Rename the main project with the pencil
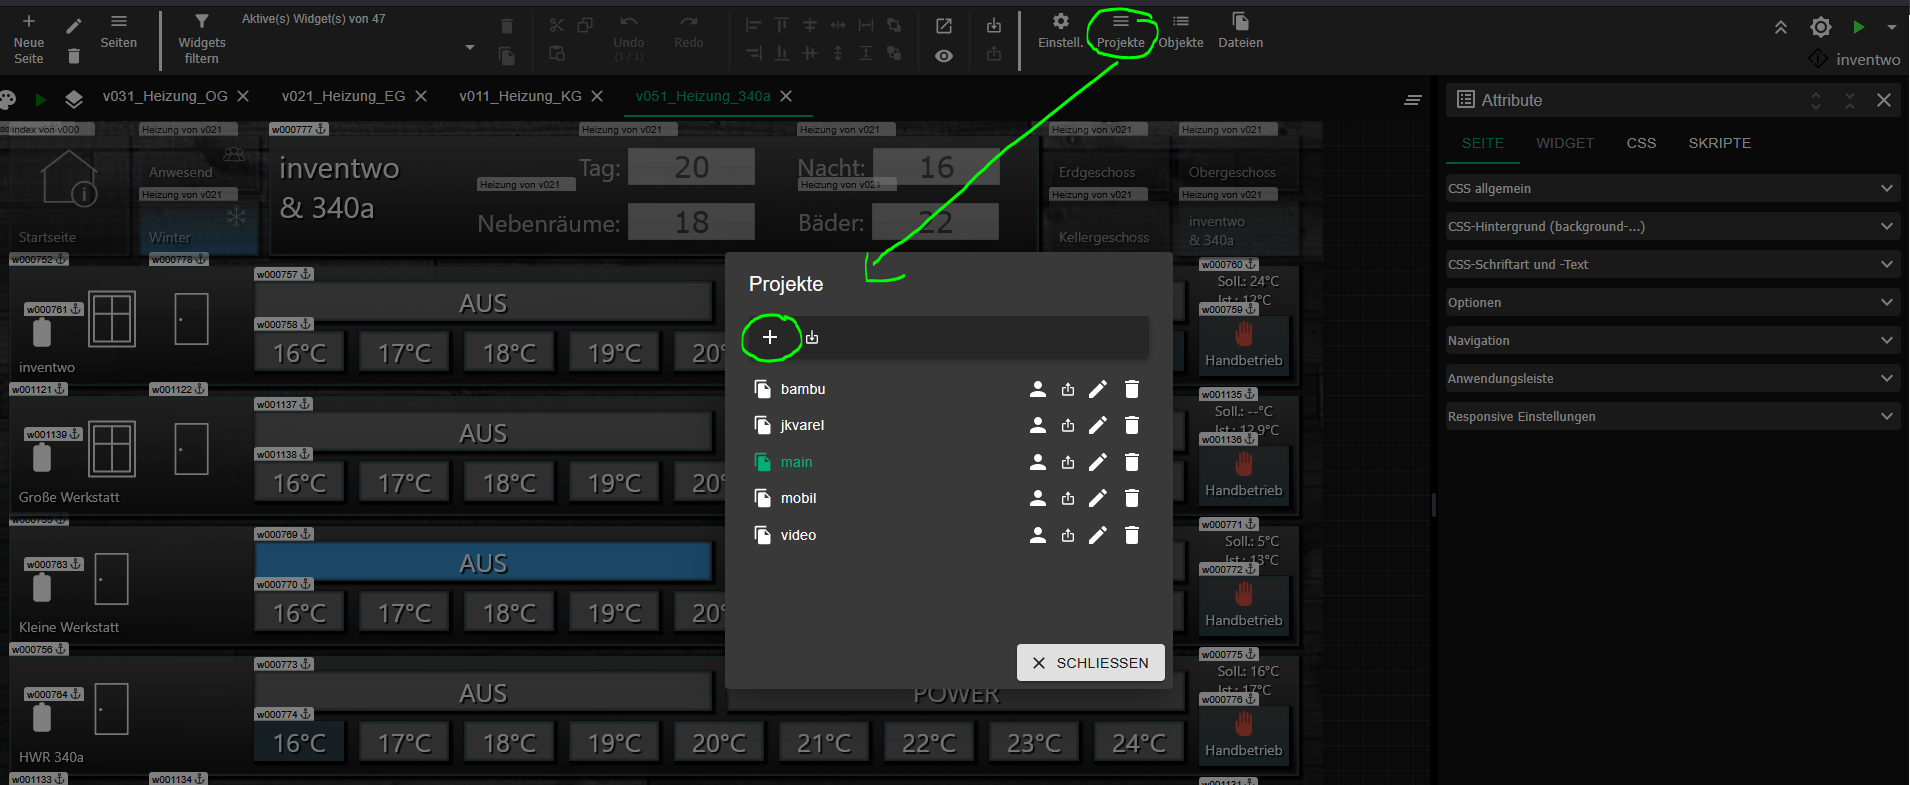 1098,462
